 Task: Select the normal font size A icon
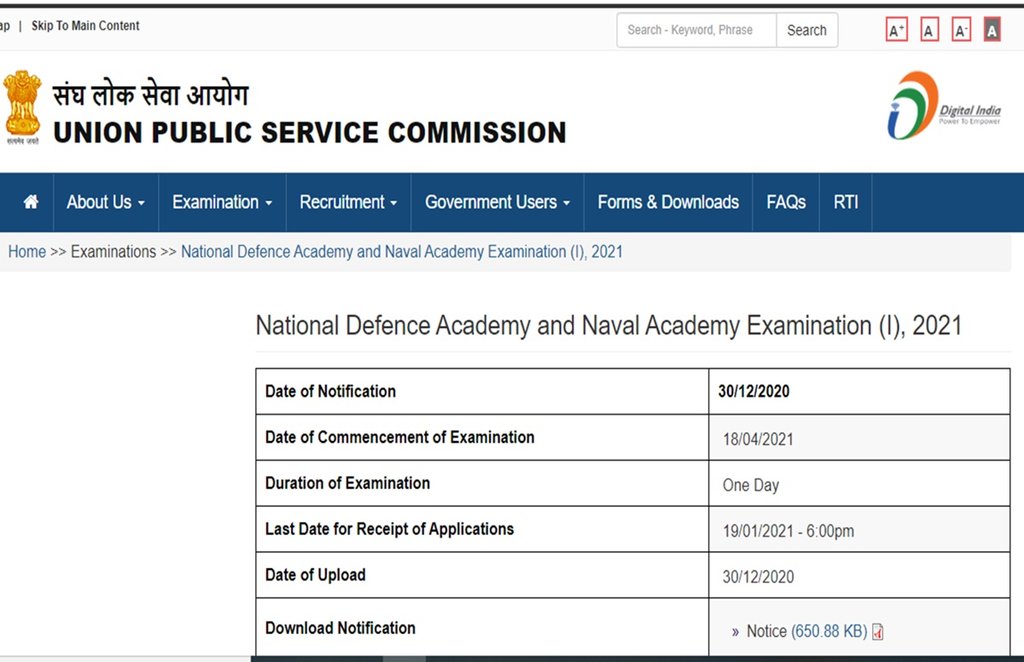(x=928, y=29)
